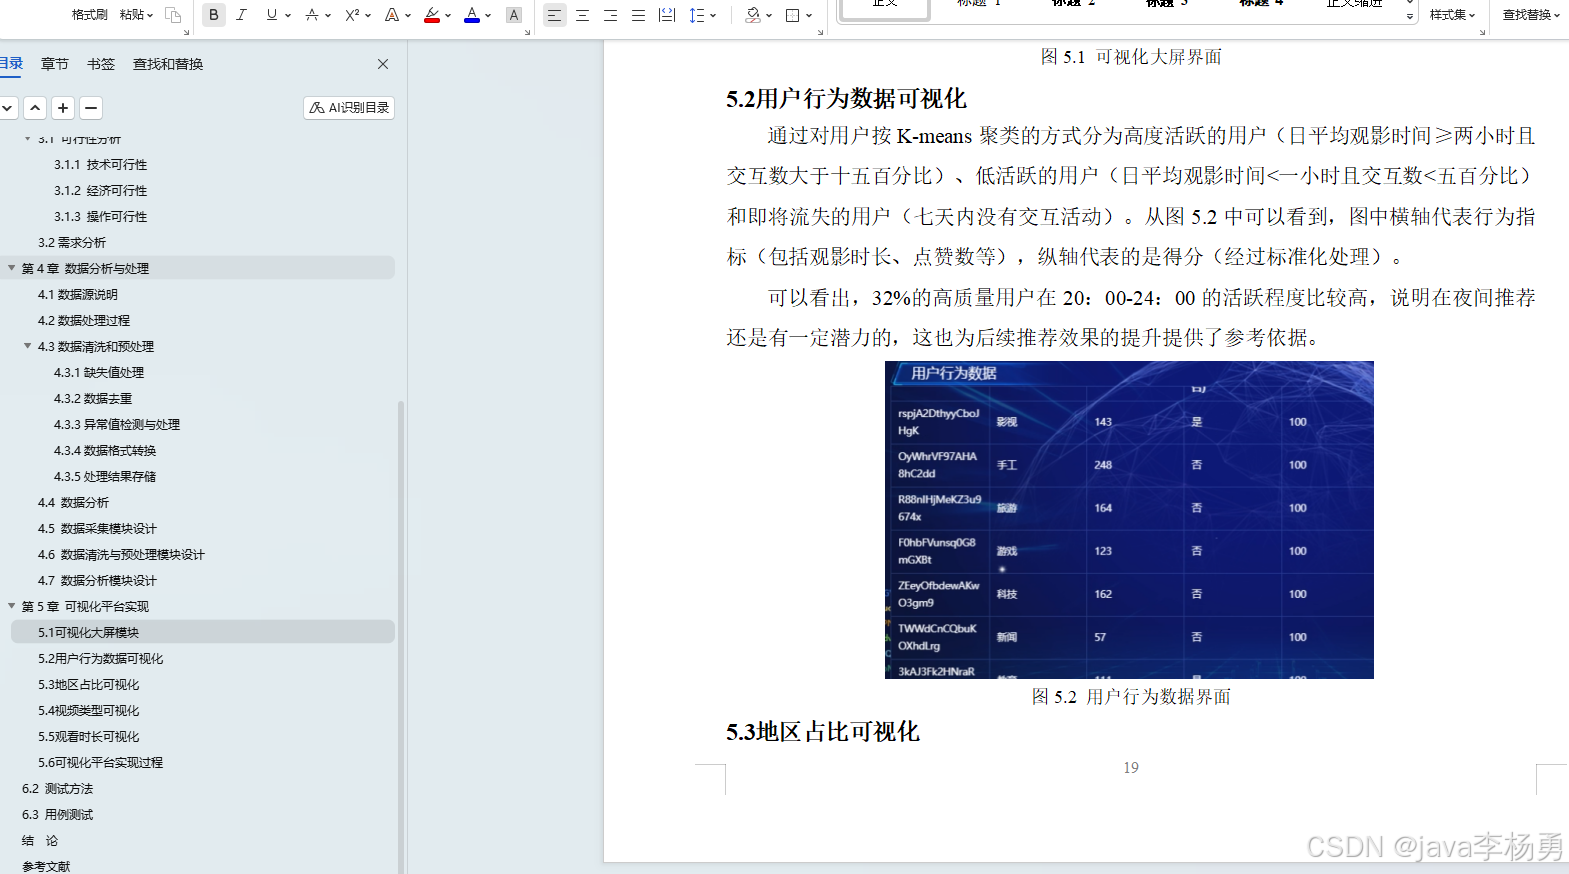Go to 6.3 用例测试 heading
Image resolution: width=1569 pixels, height=874 pixels.
57,815
